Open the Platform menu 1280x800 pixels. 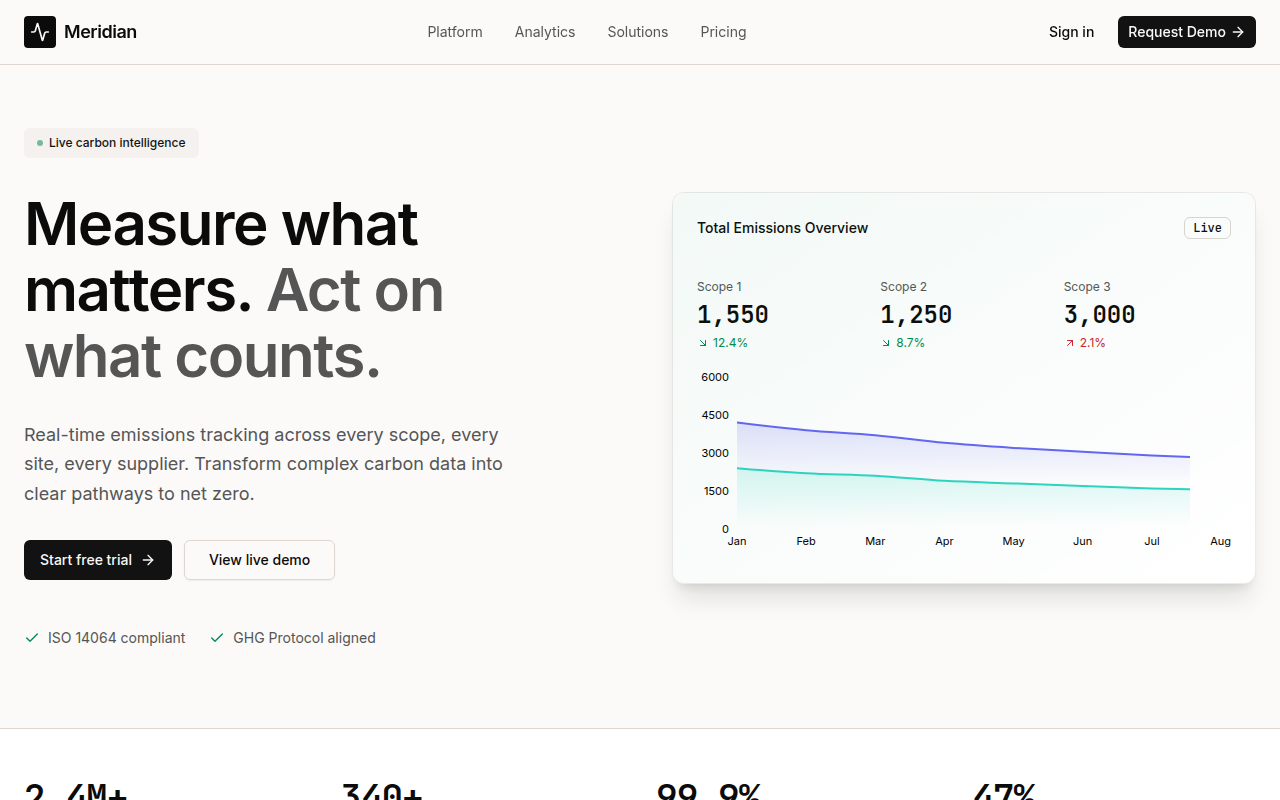[455, 32]
